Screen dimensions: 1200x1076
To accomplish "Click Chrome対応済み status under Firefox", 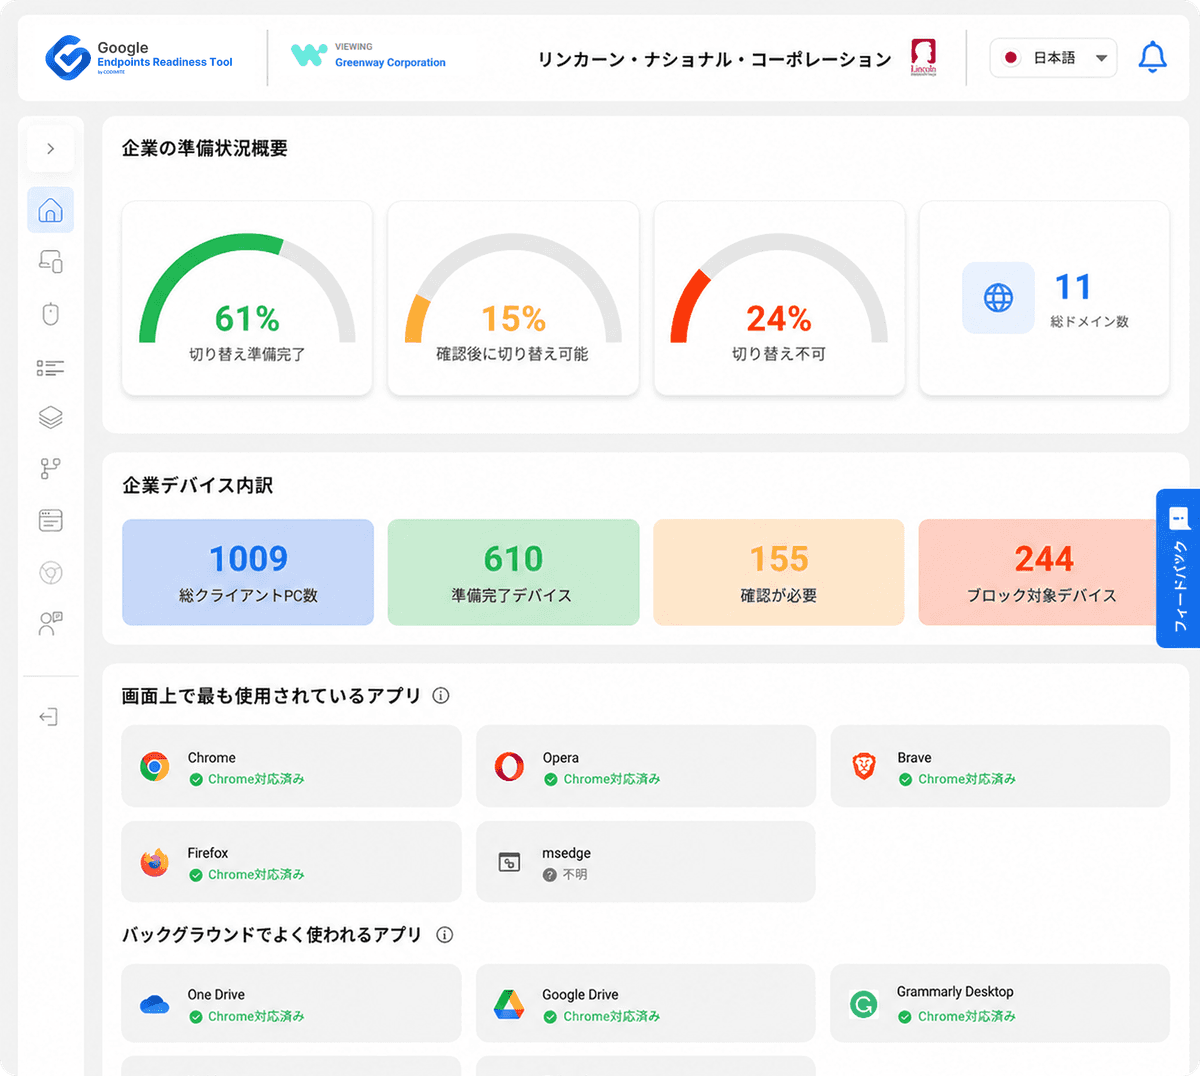I will coord(246,874).
